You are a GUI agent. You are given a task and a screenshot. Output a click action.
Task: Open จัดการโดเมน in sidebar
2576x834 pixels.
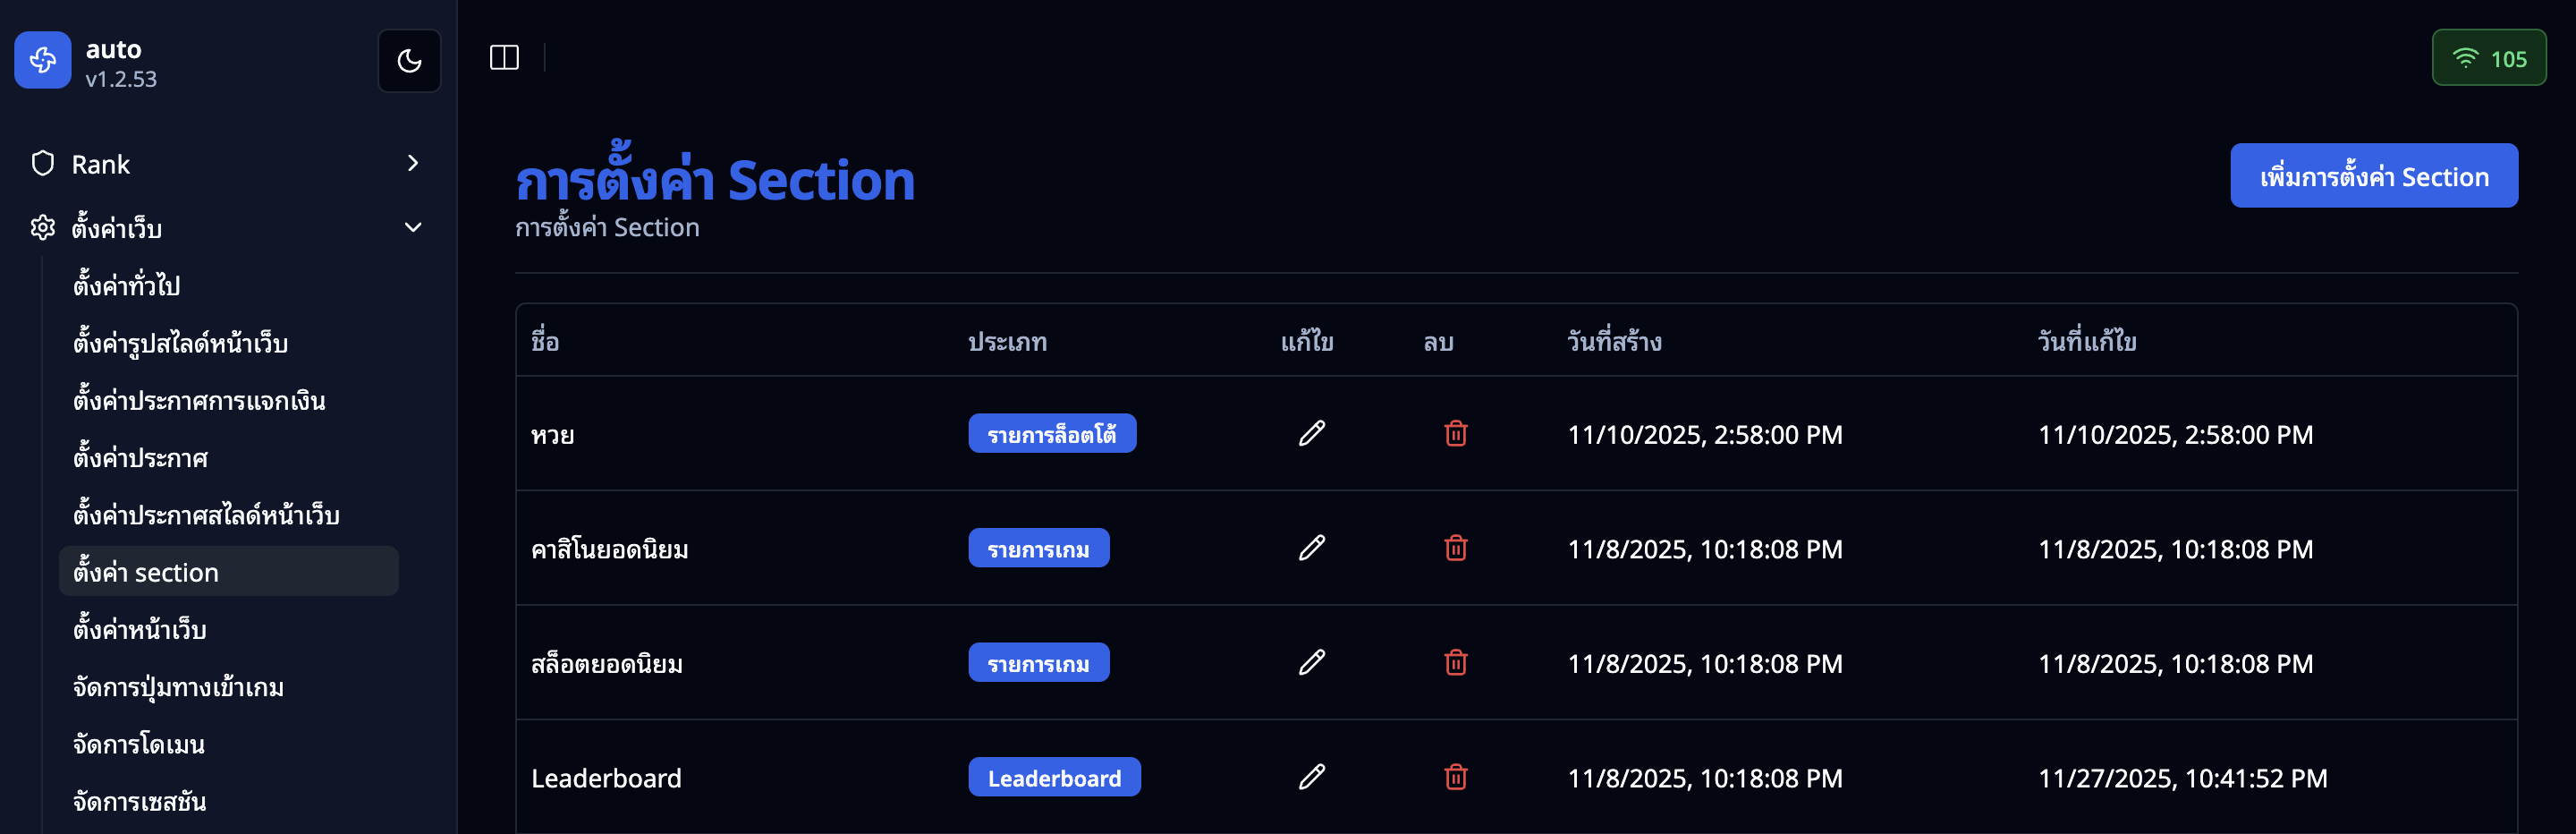pyautogui.click(x=139, y=745)
